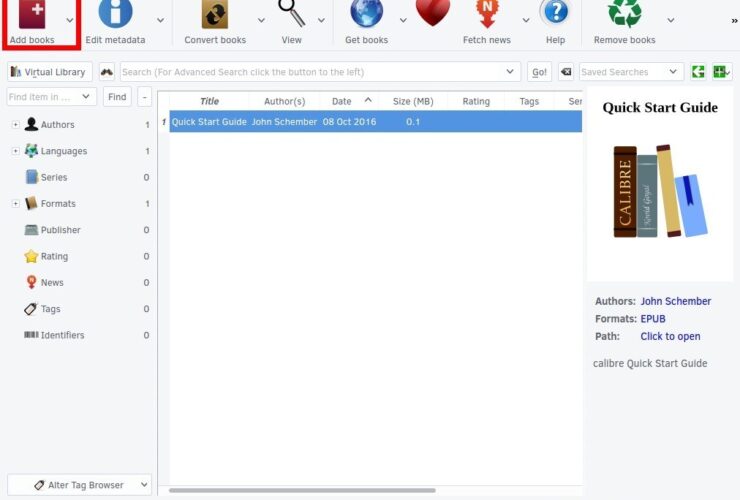Open the Virtual Library button
The width and height of the screenshot is (740, 500).
click(50, 72)
